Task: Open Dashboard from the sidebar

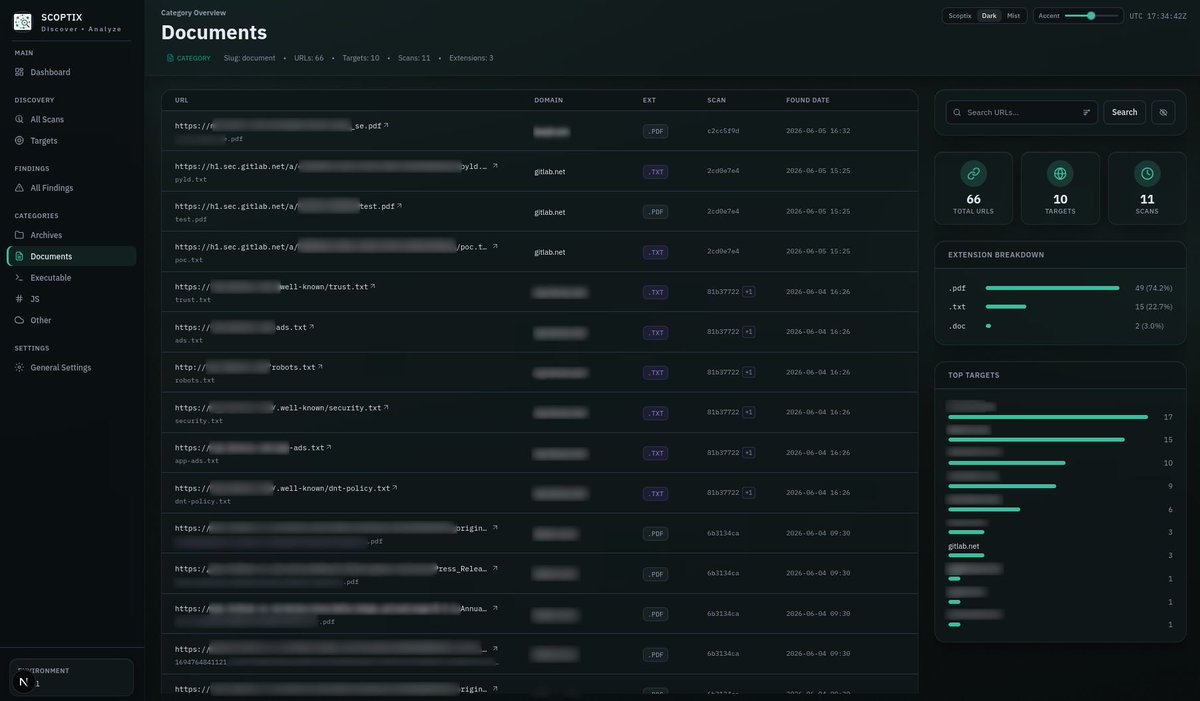Action: point(72,72)
